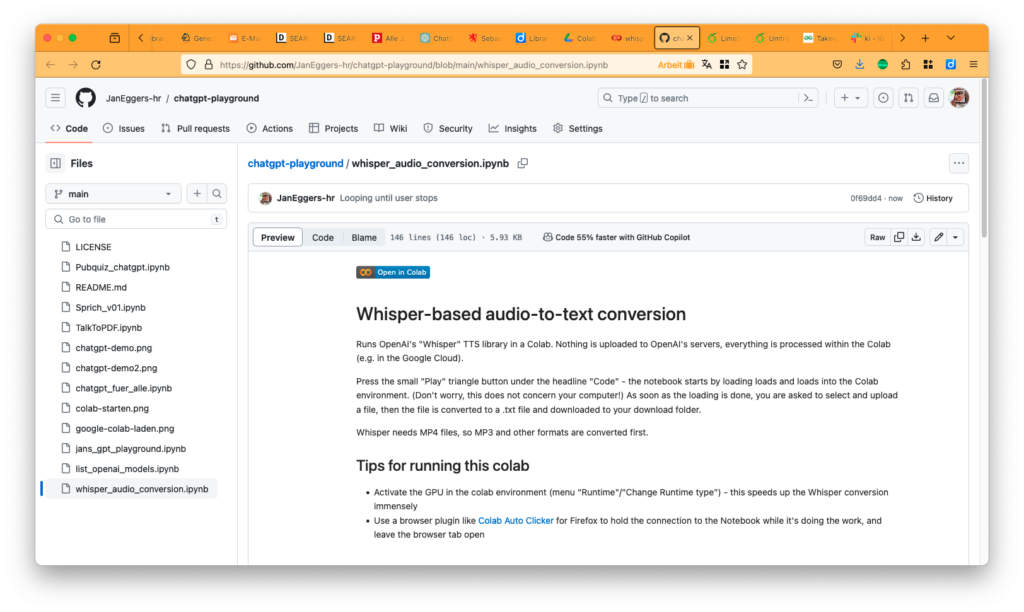
Task: Go back in browser history
Action: click(51, 65)
